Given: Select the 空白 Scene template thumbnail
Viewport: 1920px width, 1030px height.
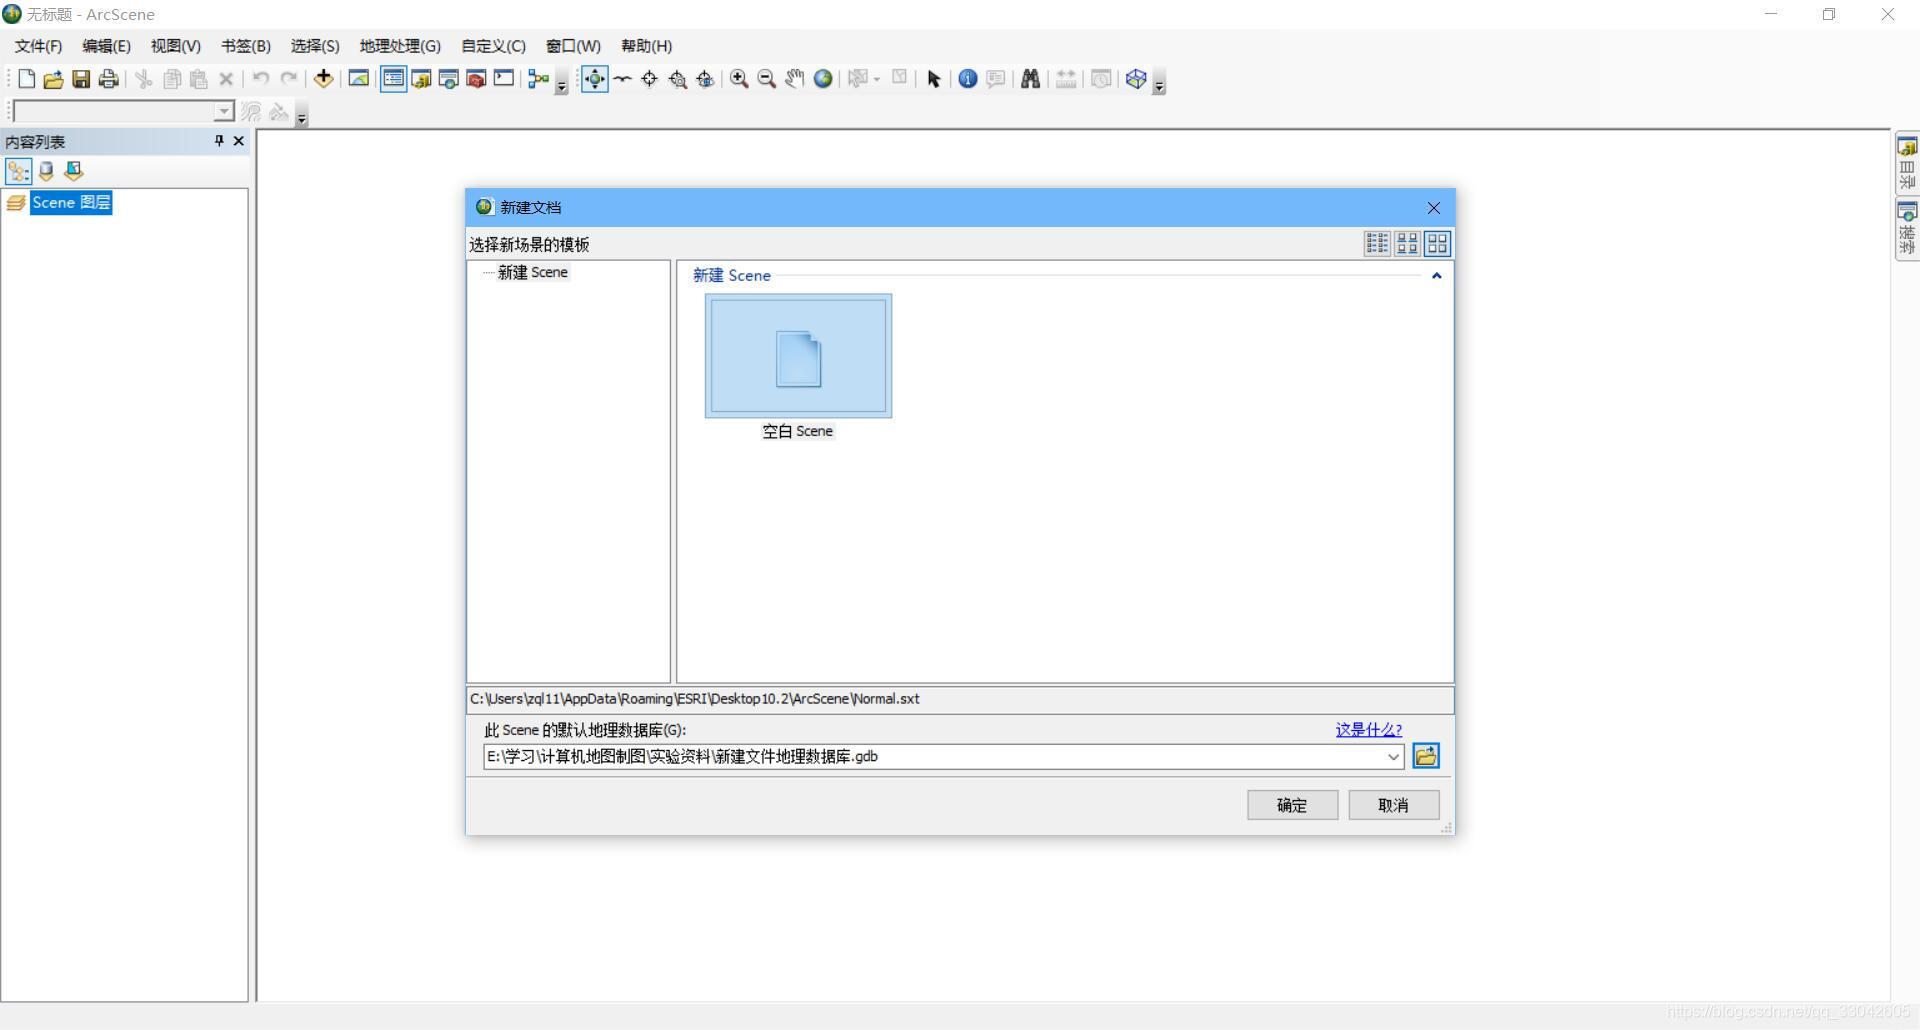Looking at the screenshot, I should [x=798, y=356].
